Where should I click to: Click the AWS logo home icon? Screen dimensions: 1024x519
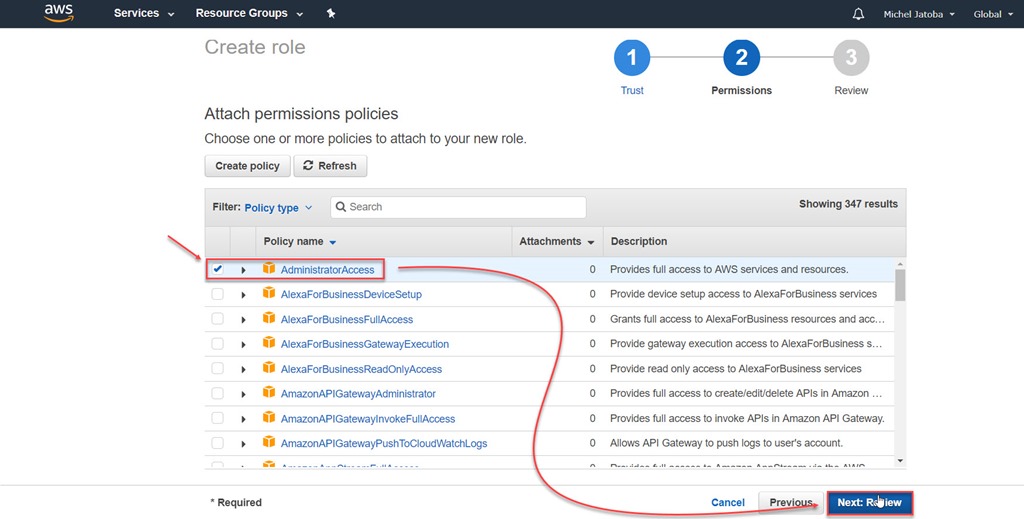tap(59, 13)
